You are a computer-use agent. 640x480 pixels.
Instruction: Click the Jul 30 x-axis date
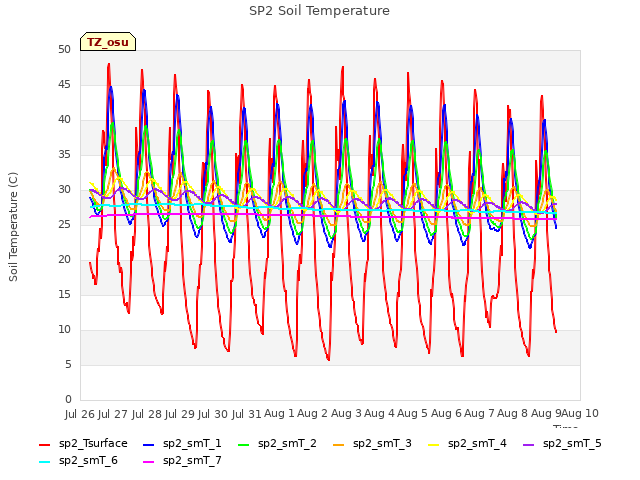(x=213, y=414)
